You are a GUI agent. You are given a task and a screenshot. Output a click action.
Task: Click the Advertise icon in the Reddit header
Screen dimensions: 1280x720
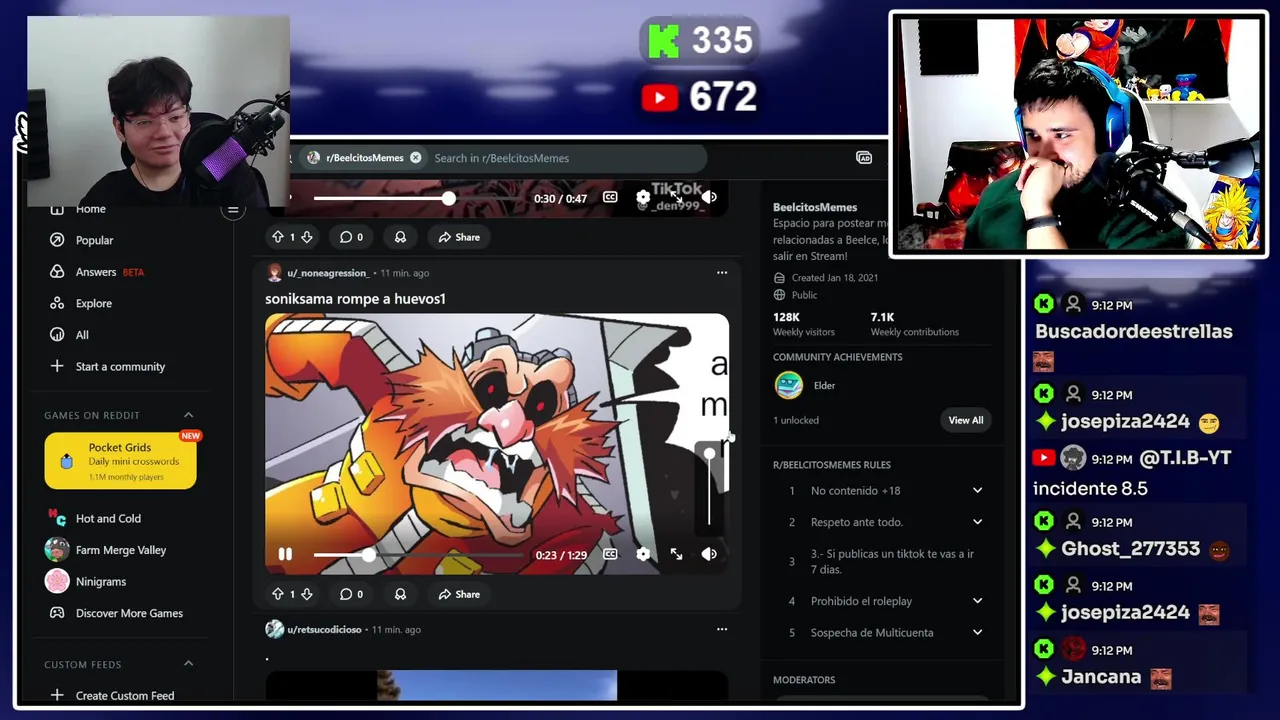[864, 158]
